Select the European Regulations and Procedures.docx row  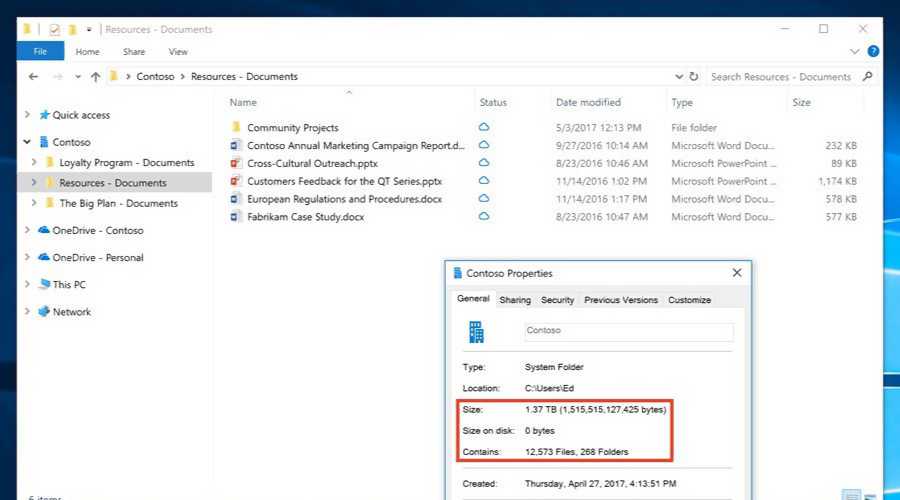tap(544, 199)
